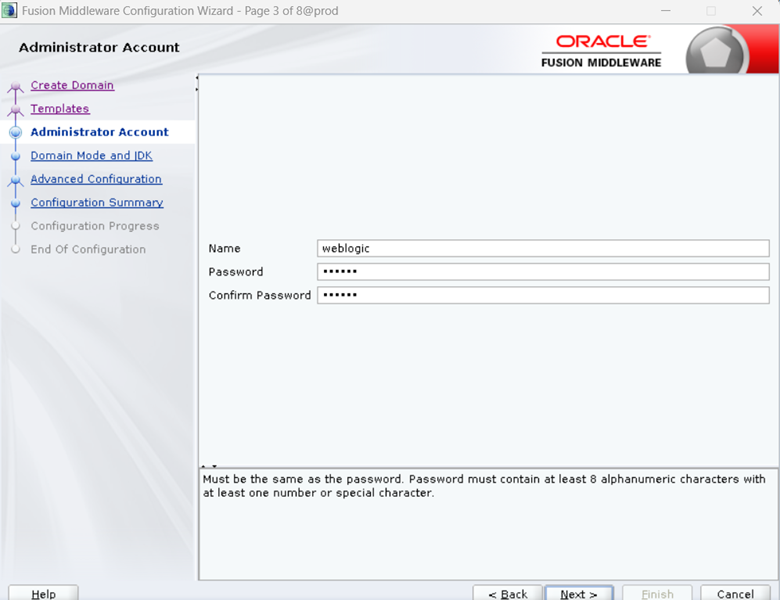
Task: Open Configuration Summary step link
Action: [x=97, y=202]
